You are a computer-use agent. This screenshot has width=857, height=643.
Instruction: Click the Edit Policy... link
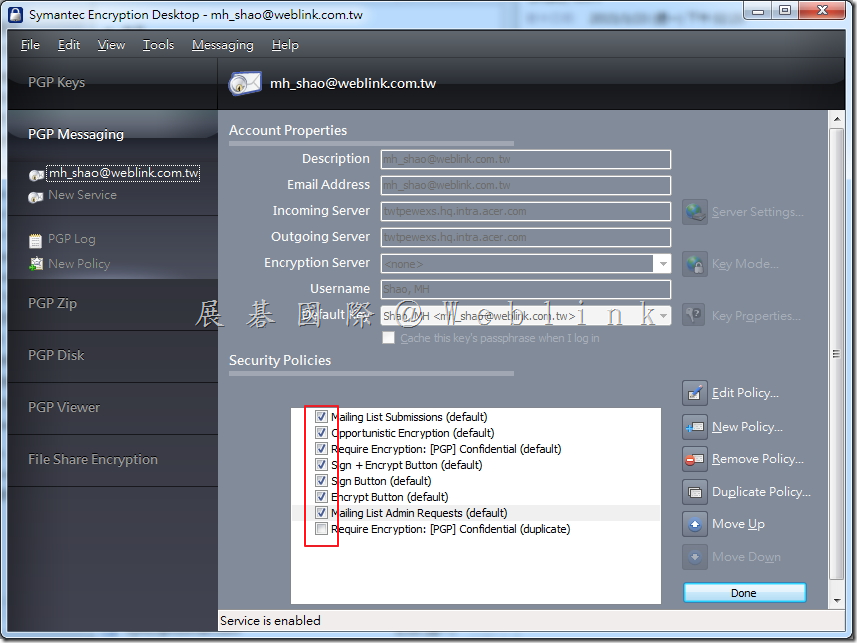[x=745, y=393]
